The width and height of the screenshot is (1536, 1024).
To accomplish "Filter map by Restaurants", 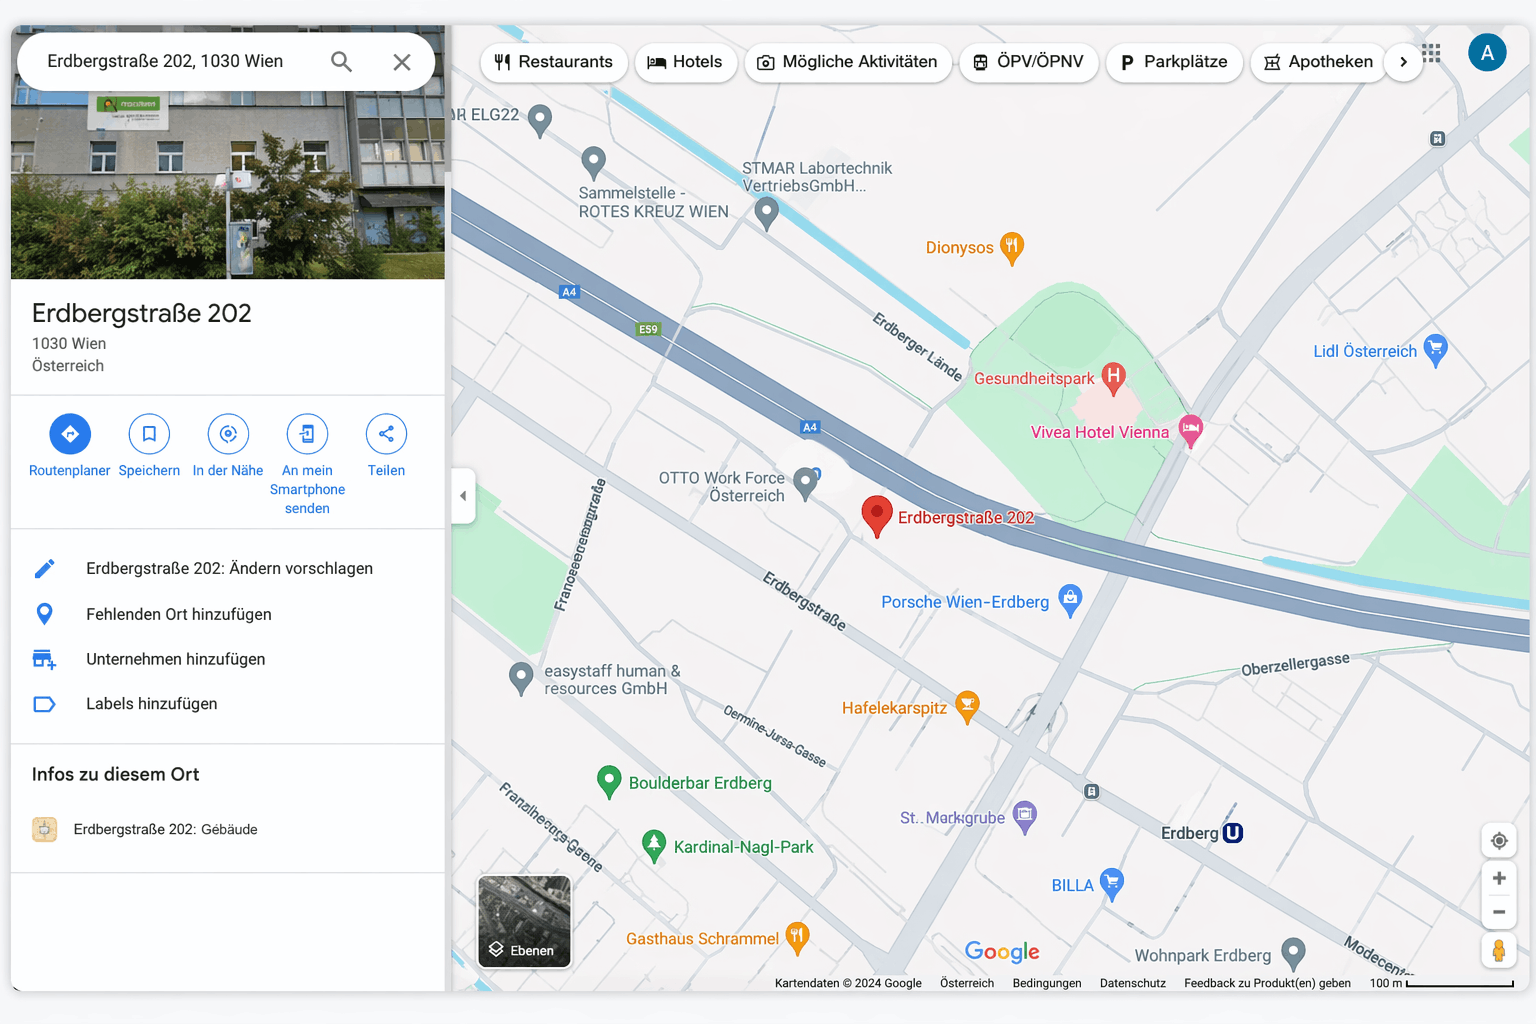I will click(x=554, y=62).
